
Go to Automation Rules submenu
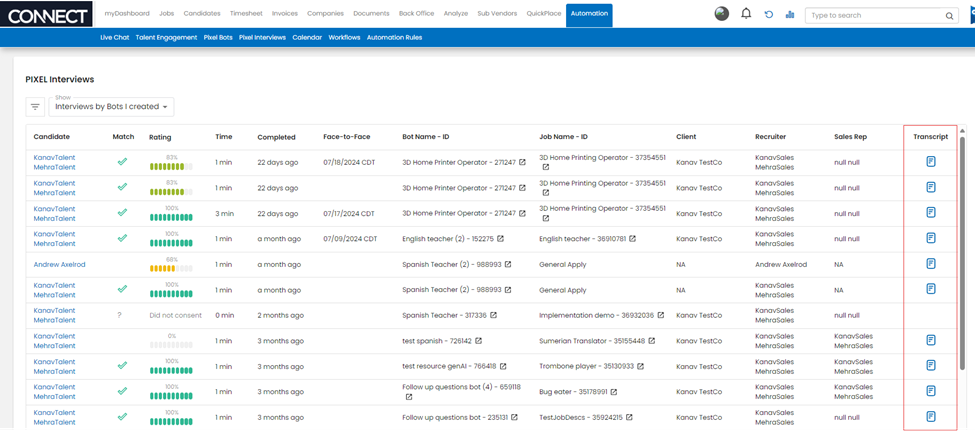coord(394,37)
